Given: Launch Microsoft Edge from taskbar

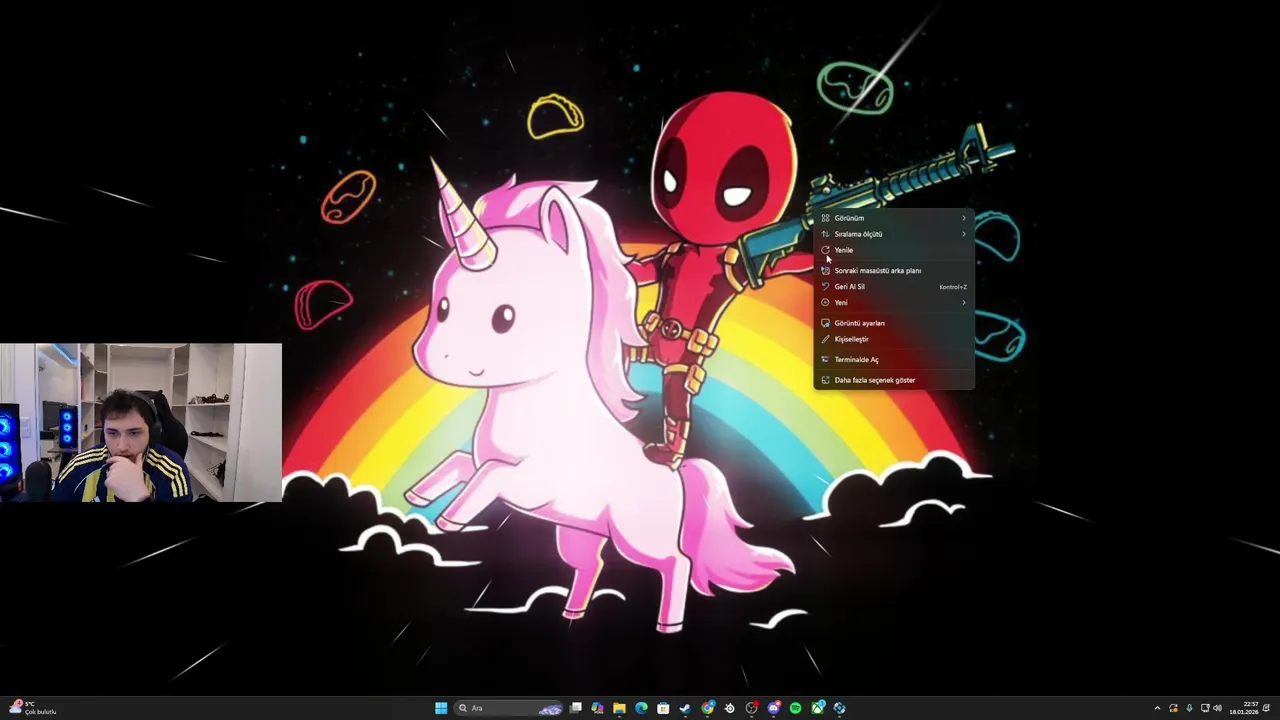Looking at the screenshot, I should pos(641,708).
